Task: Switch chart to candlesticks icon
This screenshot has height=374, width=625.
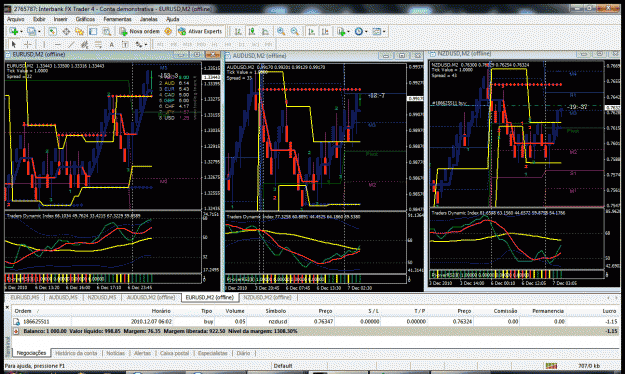Action: pos(252,31)
